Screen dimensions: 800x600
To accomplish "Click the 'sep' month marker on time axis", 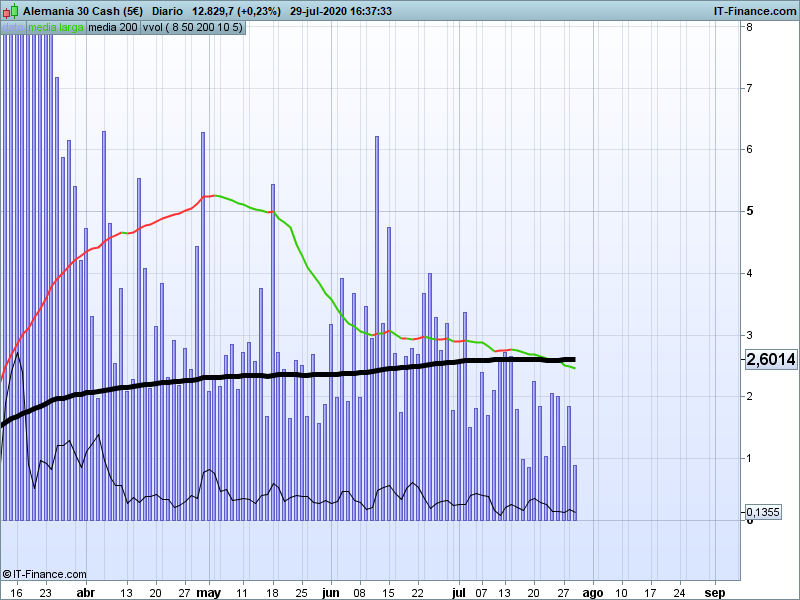I will 715,592.
